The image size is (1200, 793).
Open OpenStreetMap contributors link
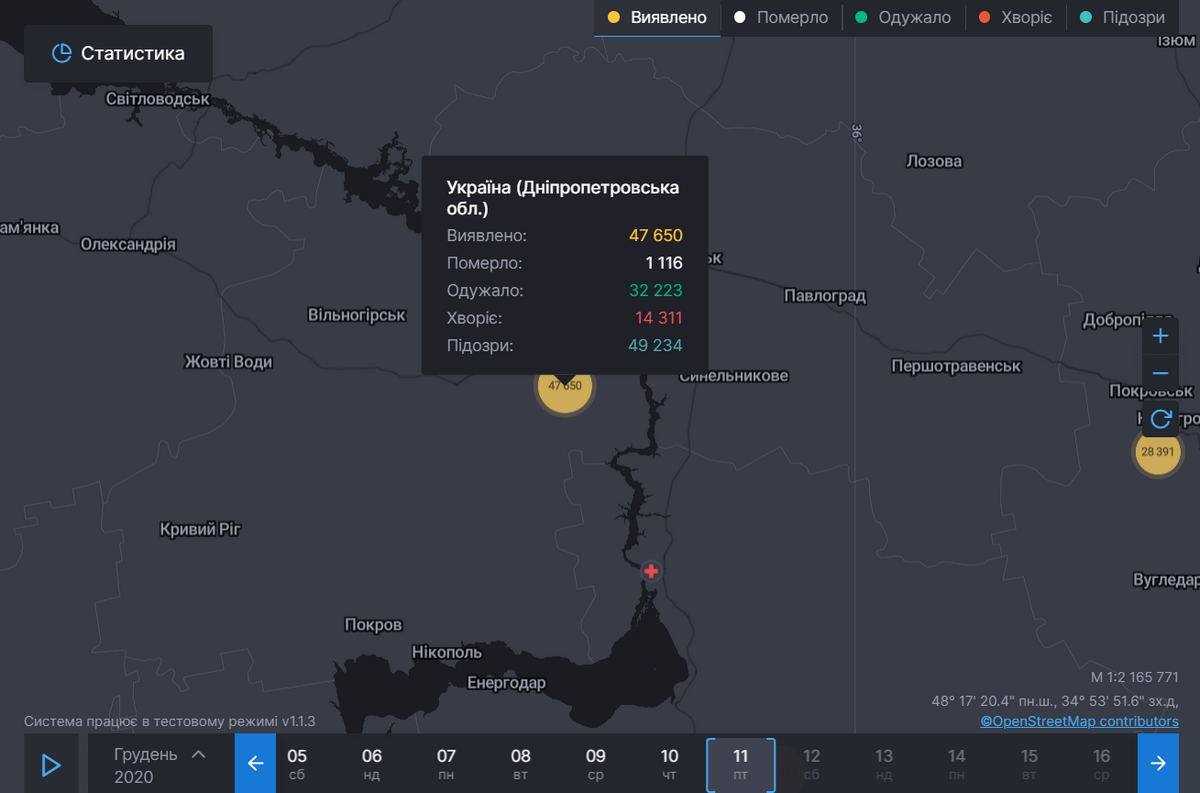pos(1079,721)
